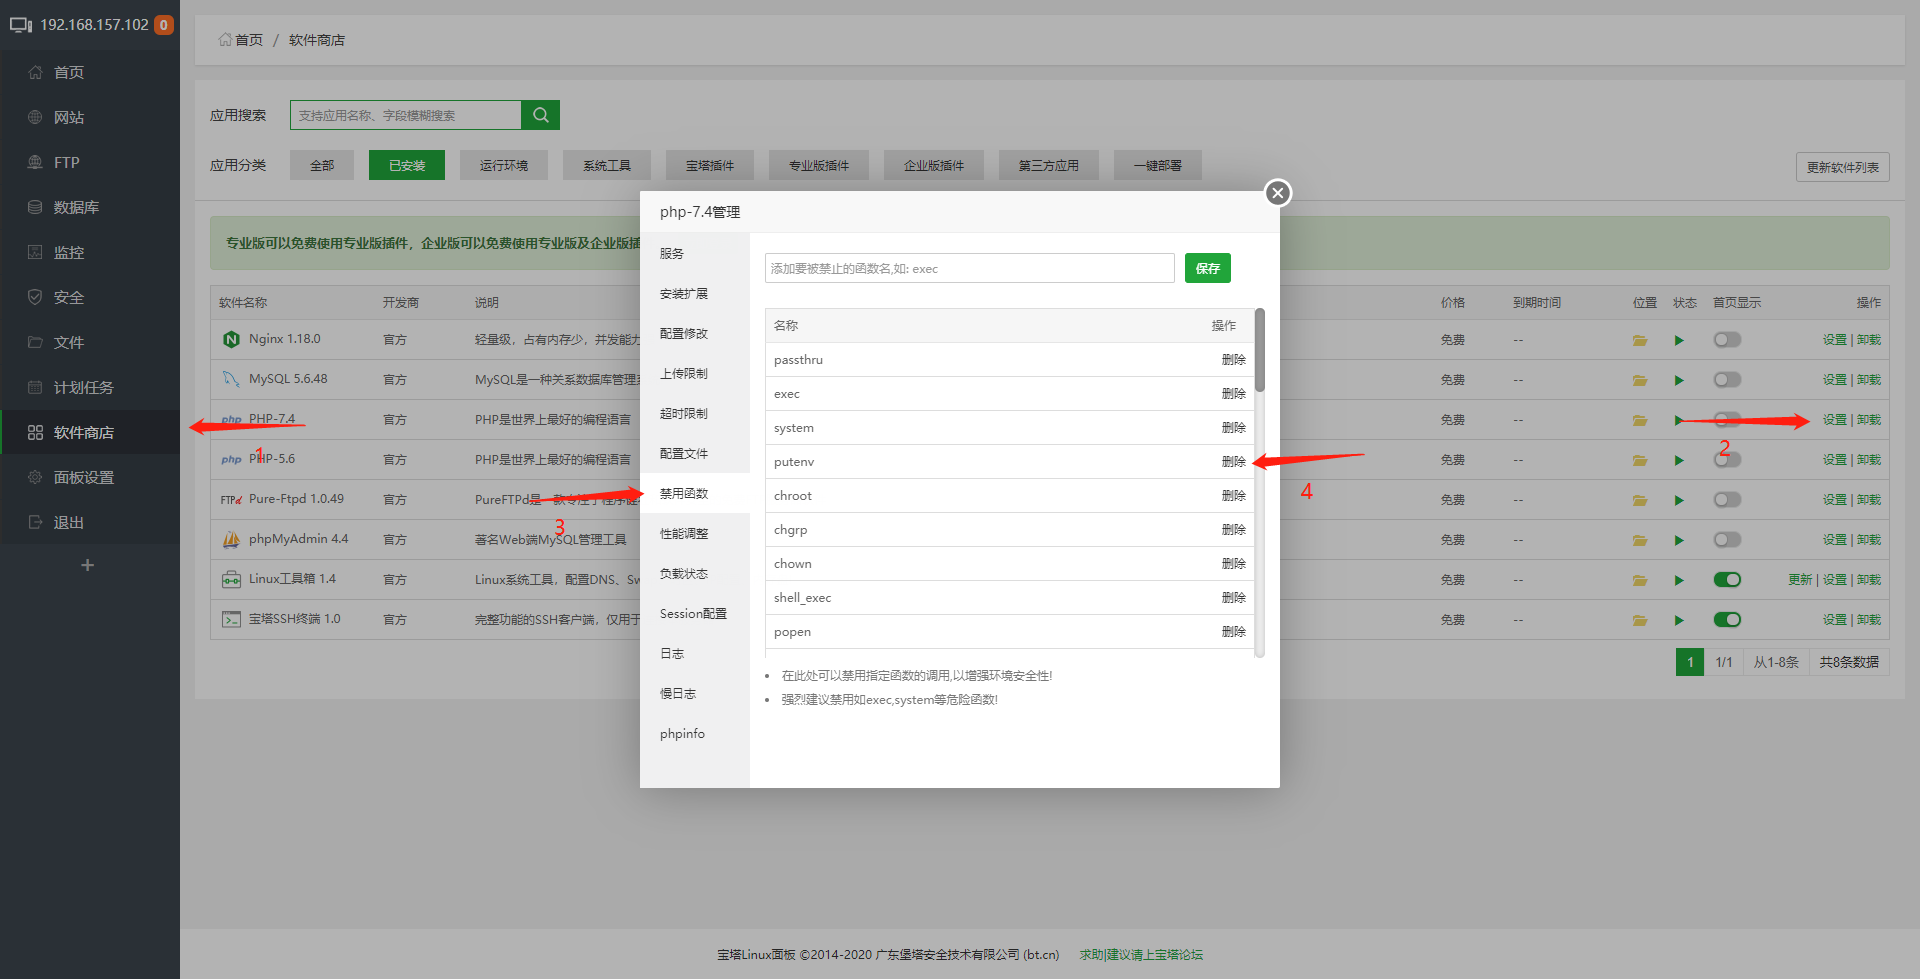Screen dimensions: 1920x979
Task: Click 更新 link for Linux工具箱
Action: pyautogui.click(x=1800, y=580)
